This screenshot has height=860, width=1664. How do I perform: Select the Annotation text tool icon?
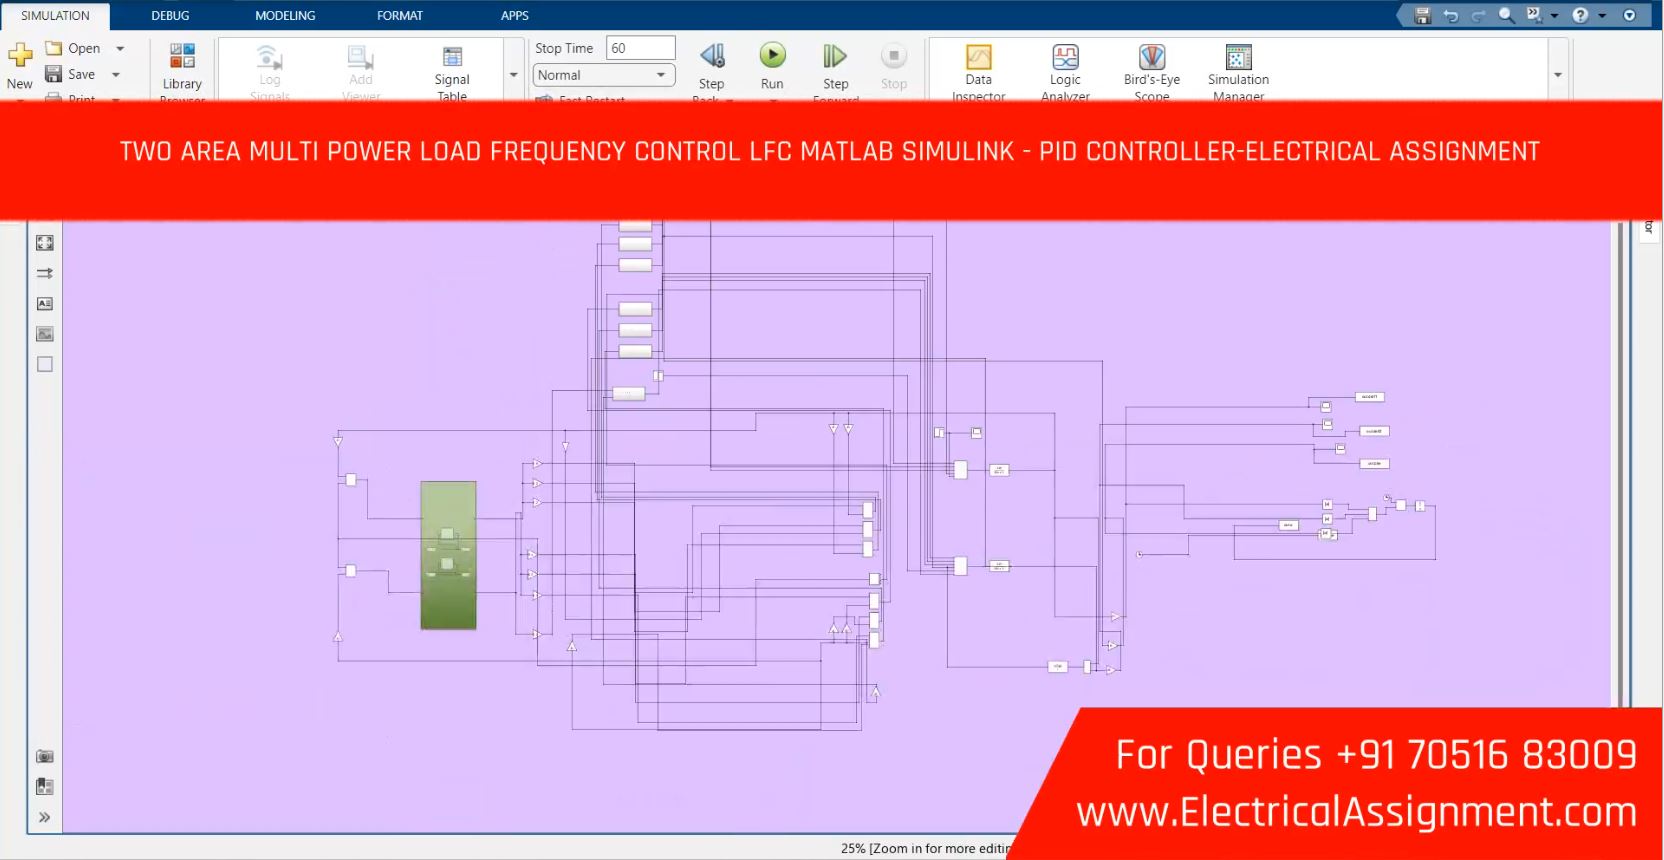[x=45, y=303]
